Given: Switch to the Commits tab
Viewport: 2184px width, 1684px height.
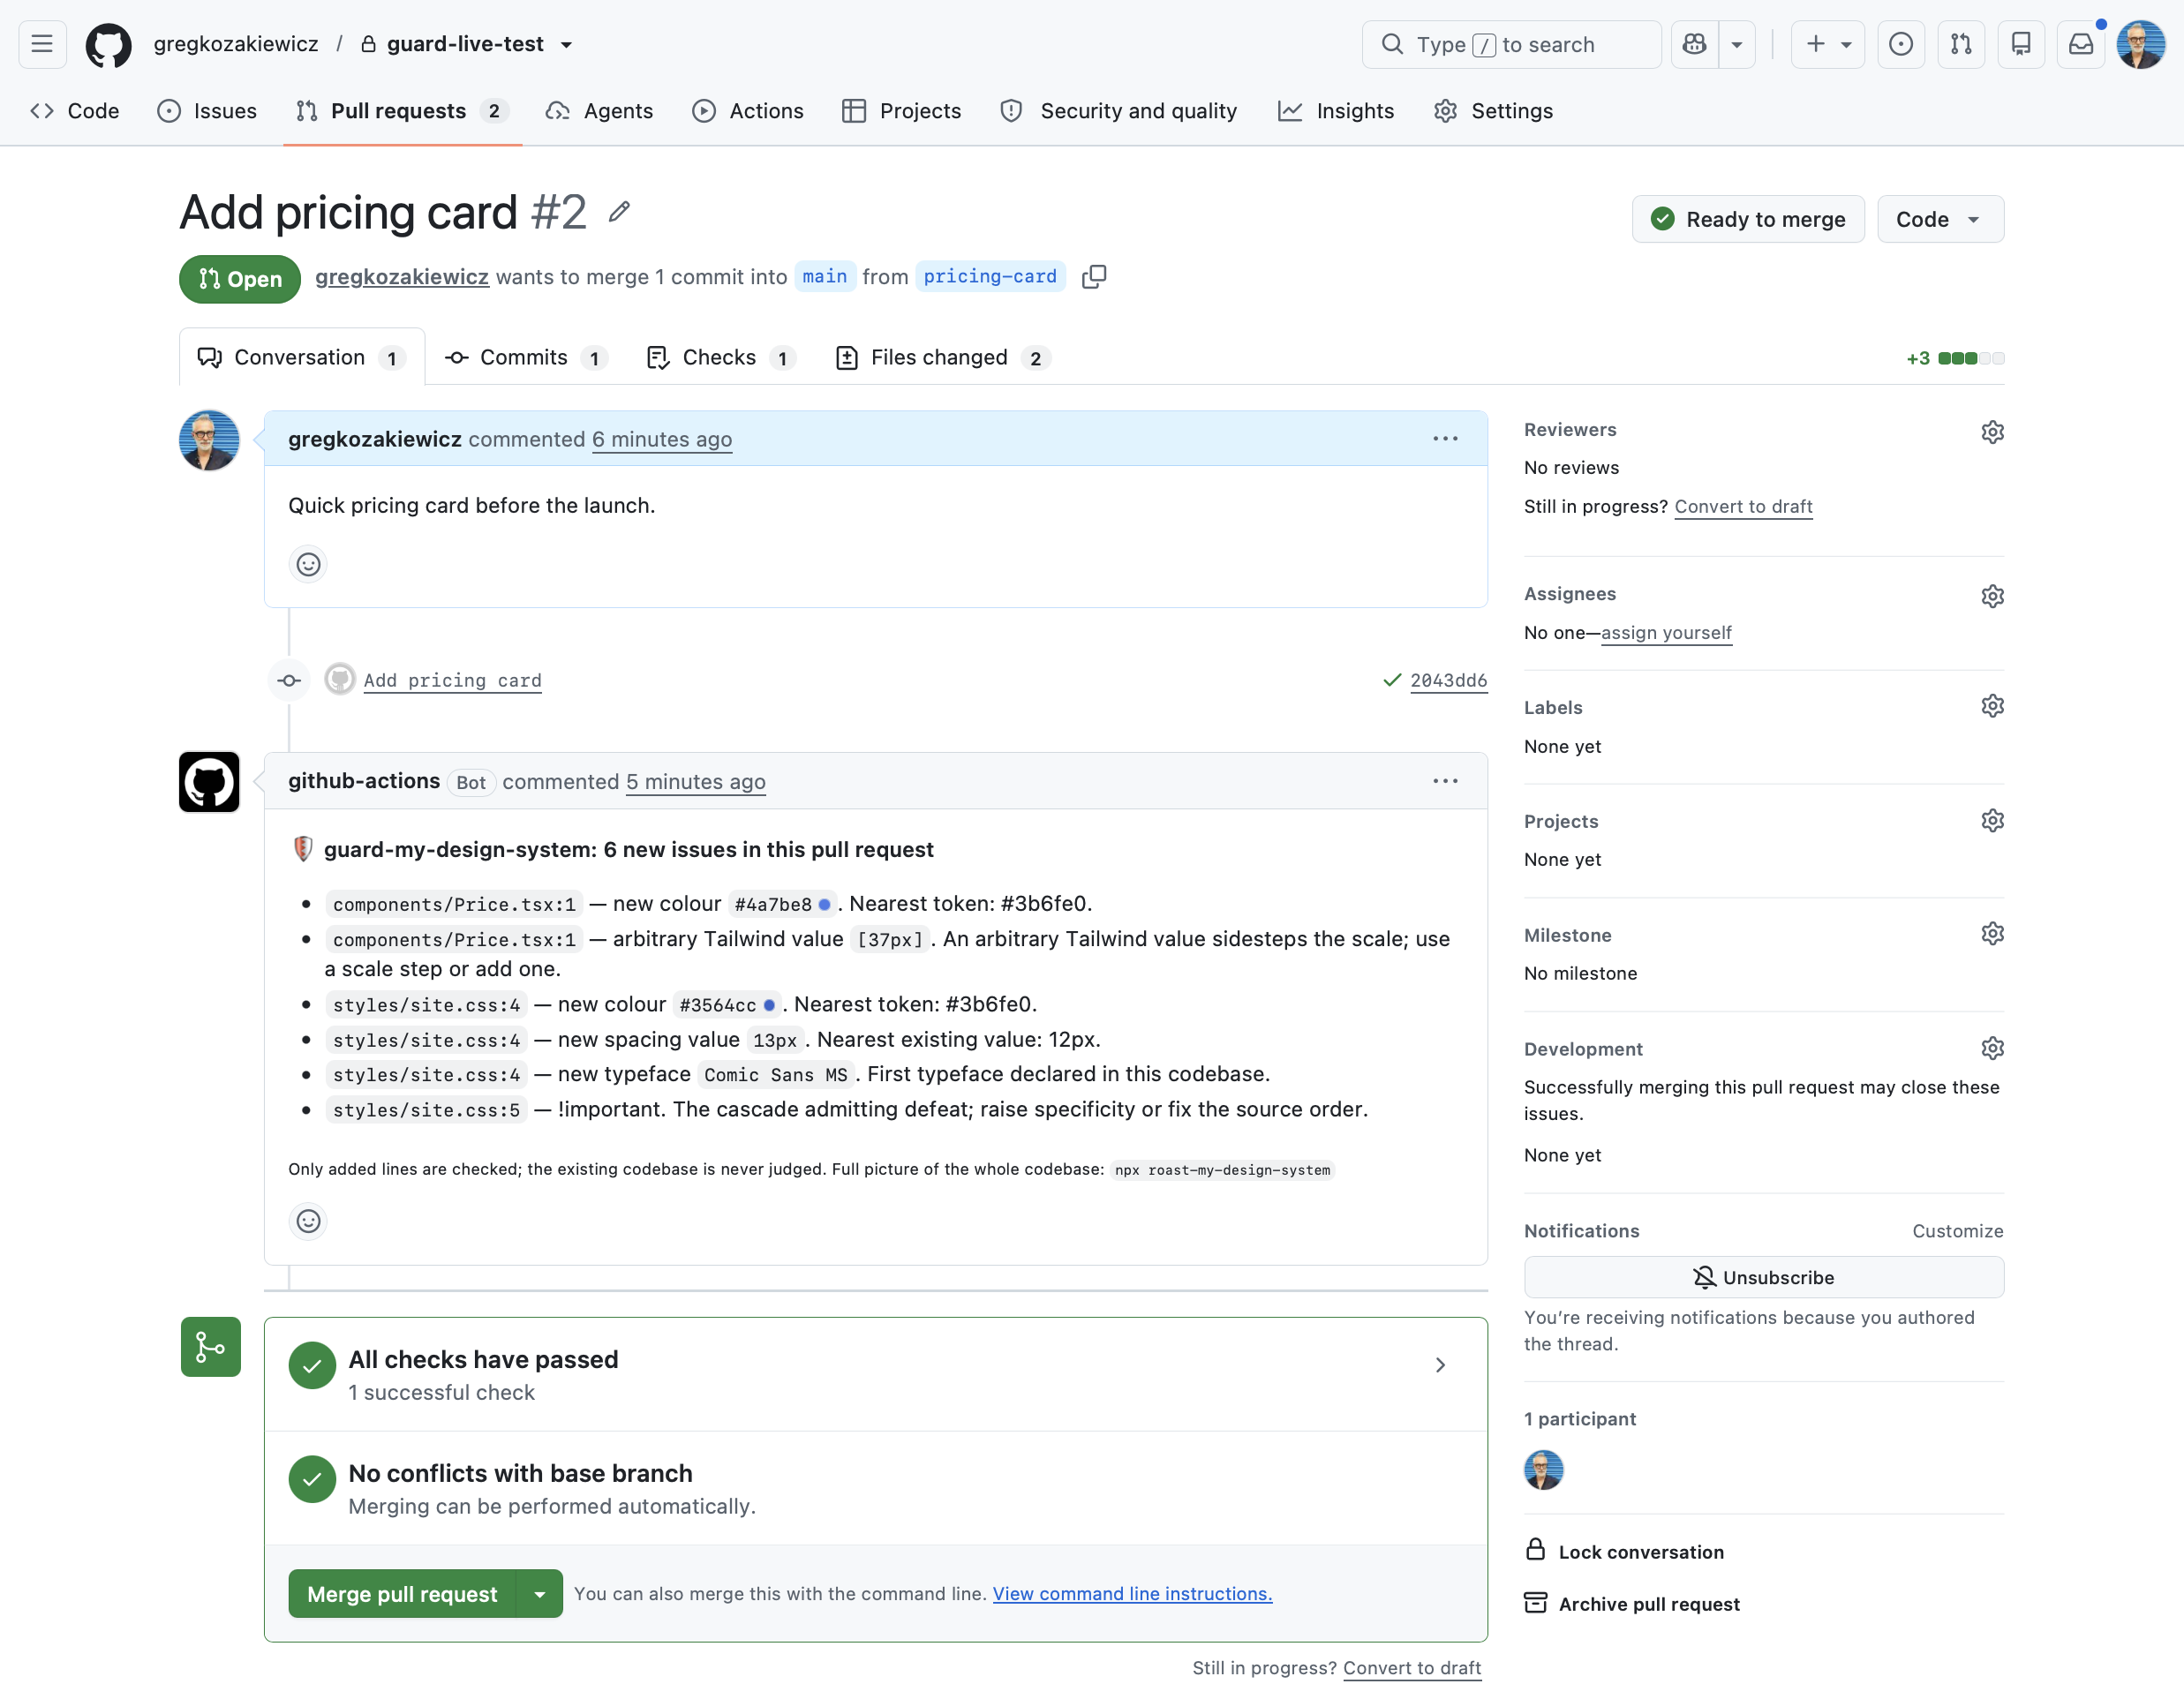Looking at the screenshot, I should pos(526,357).
